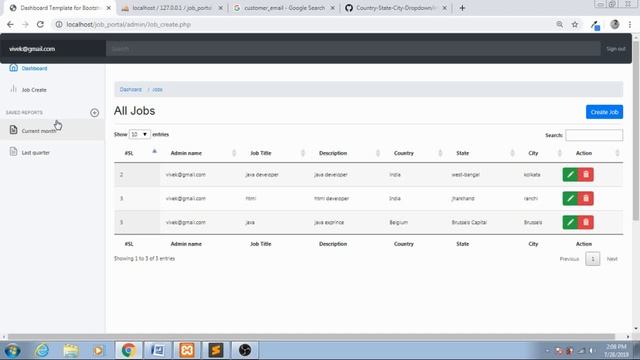640x360 pixels.
Task: Sort by the Admin name column
Action: pyautogui.click(x=200, y=153)
